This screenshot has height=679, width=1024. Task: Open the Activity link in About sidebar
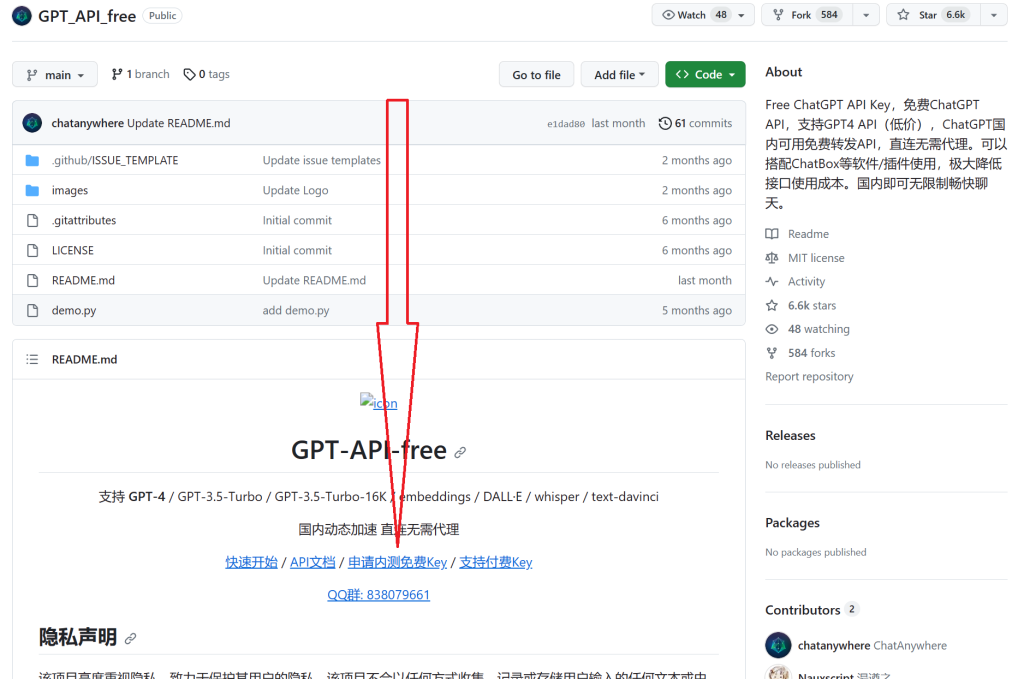pos(806,282)
